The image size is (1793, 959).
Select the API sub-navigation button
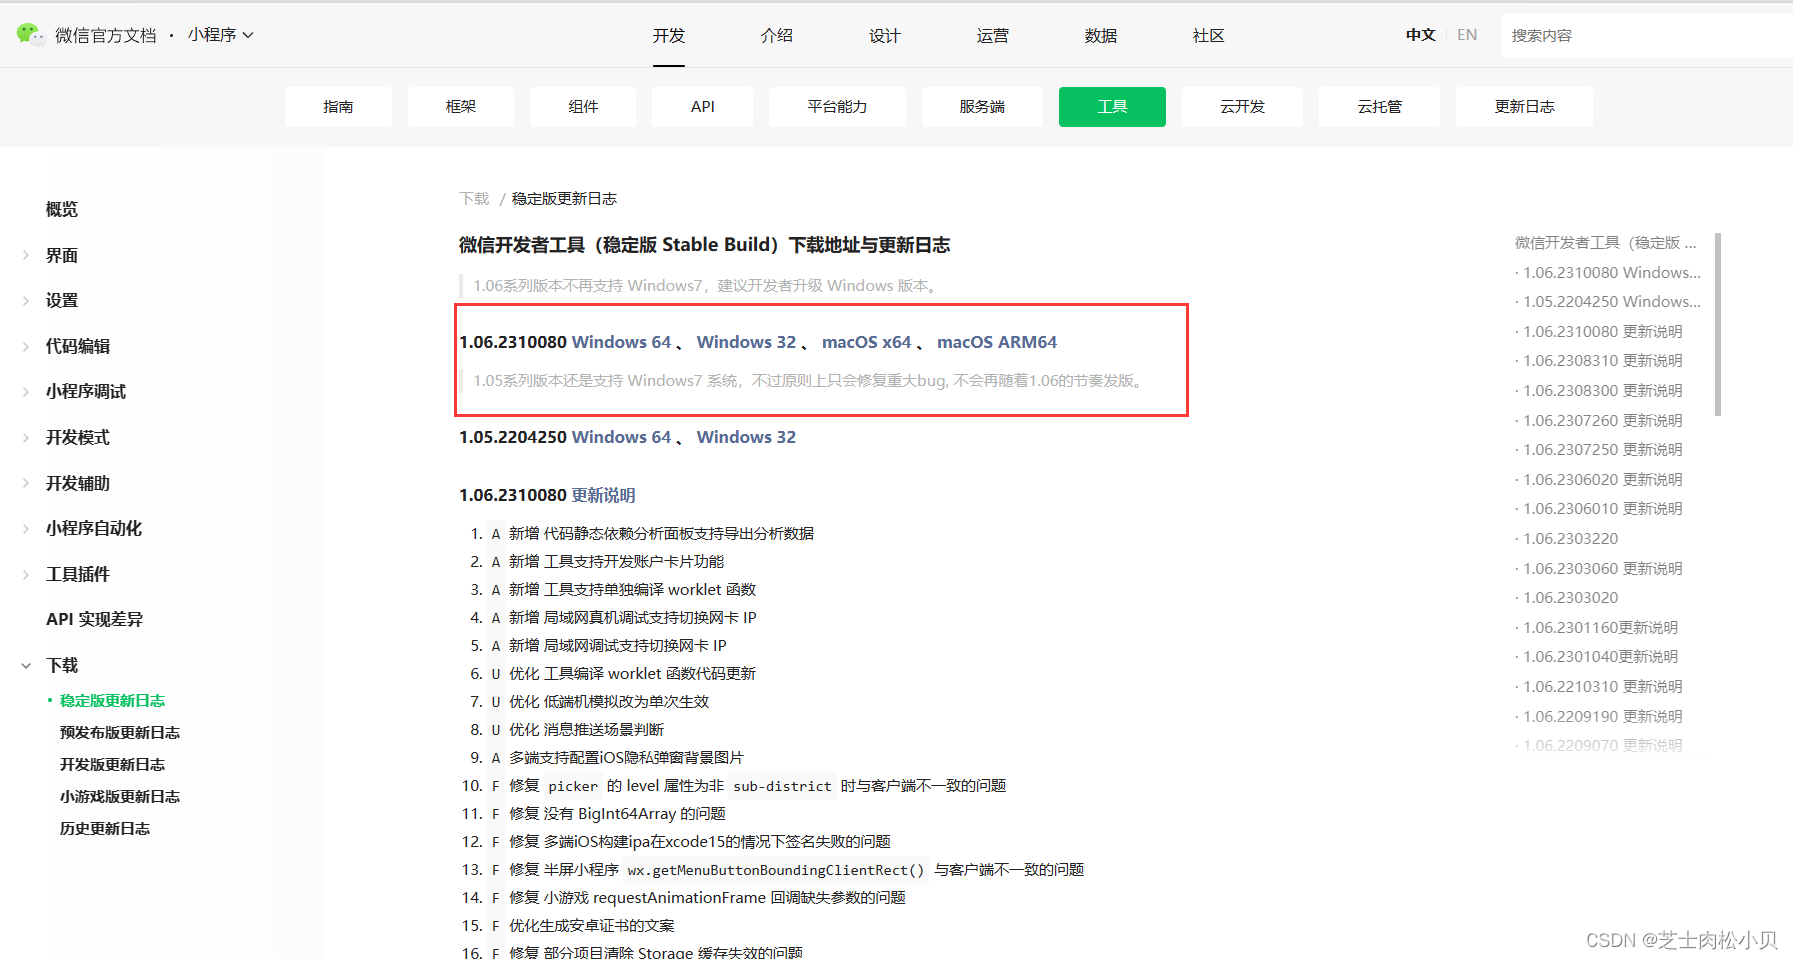pyautogui.click(x=703, y=107)
